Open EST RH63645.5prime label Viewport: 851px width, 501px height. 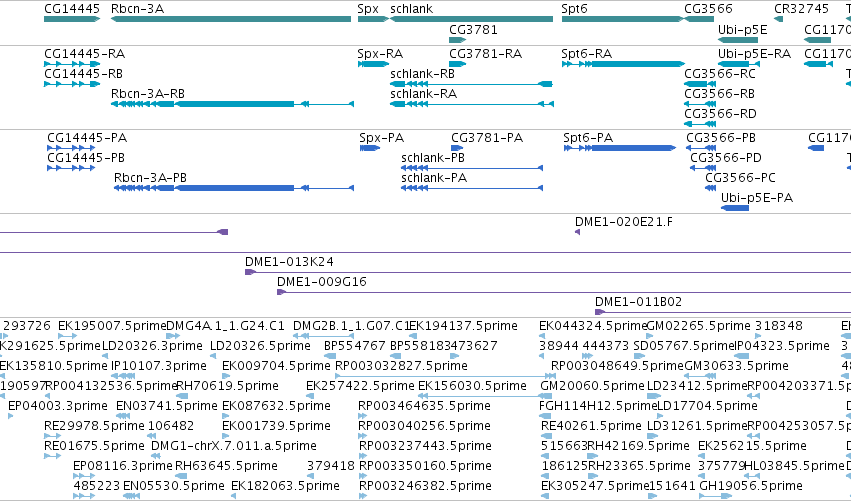[226, 467]
